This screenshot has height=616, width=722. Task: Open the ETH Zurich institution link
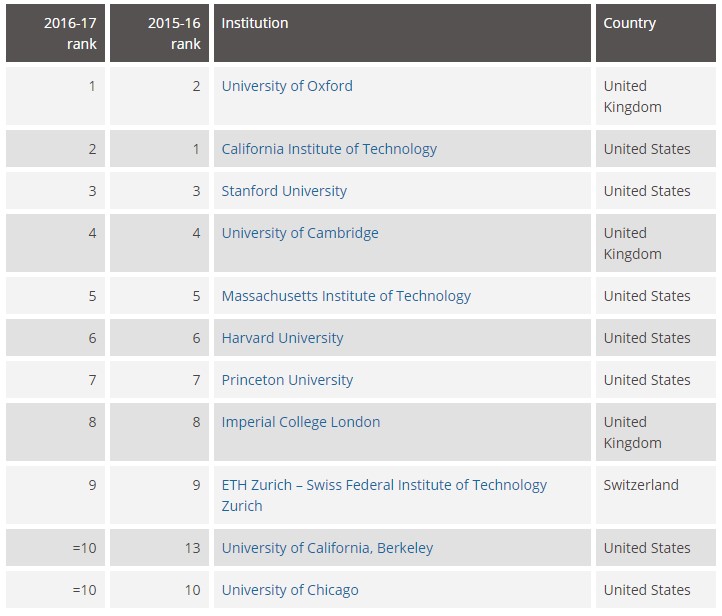tap(384, 485)
